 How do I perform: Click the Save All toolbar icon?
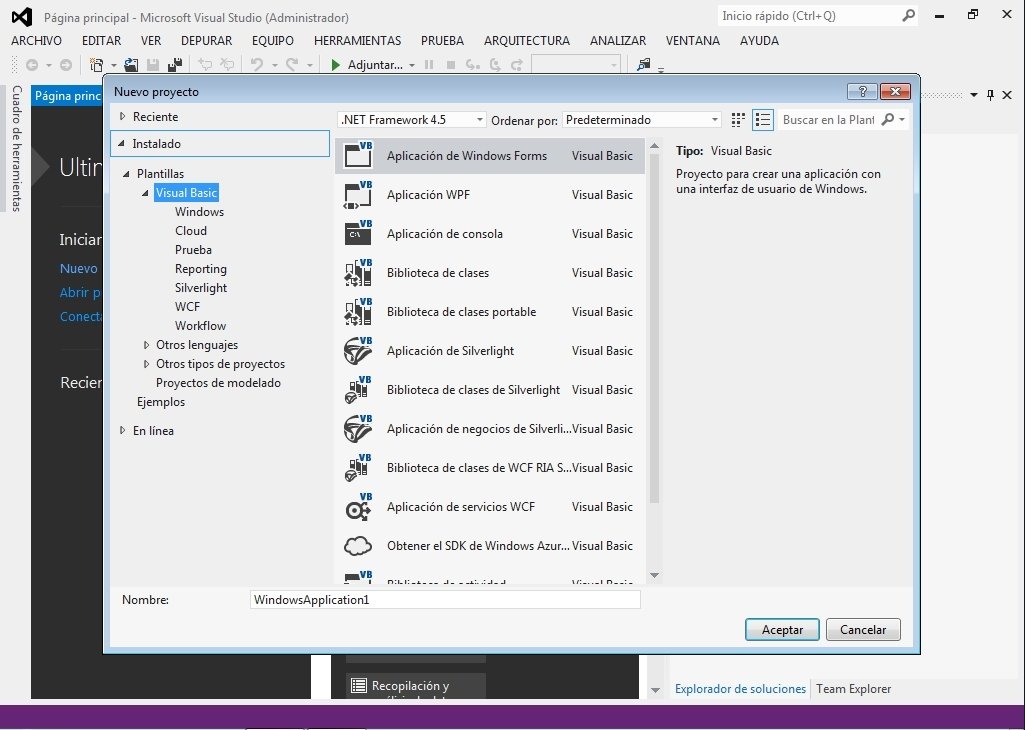click(x=175, y=65)
